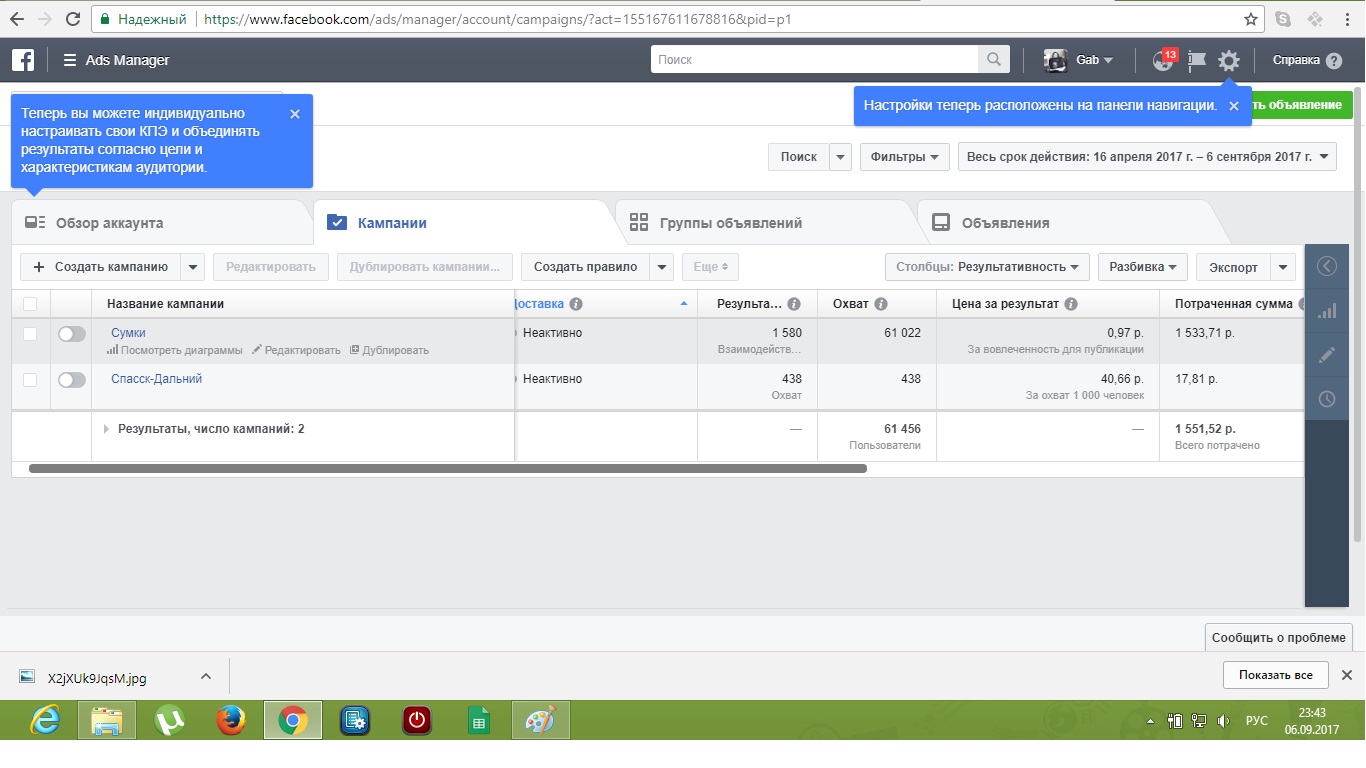Image resolution: width=1366 pixels, height=768 pixels.
Task: Switch to the Обзор аккаунта tab
Action: coord(160,223)
